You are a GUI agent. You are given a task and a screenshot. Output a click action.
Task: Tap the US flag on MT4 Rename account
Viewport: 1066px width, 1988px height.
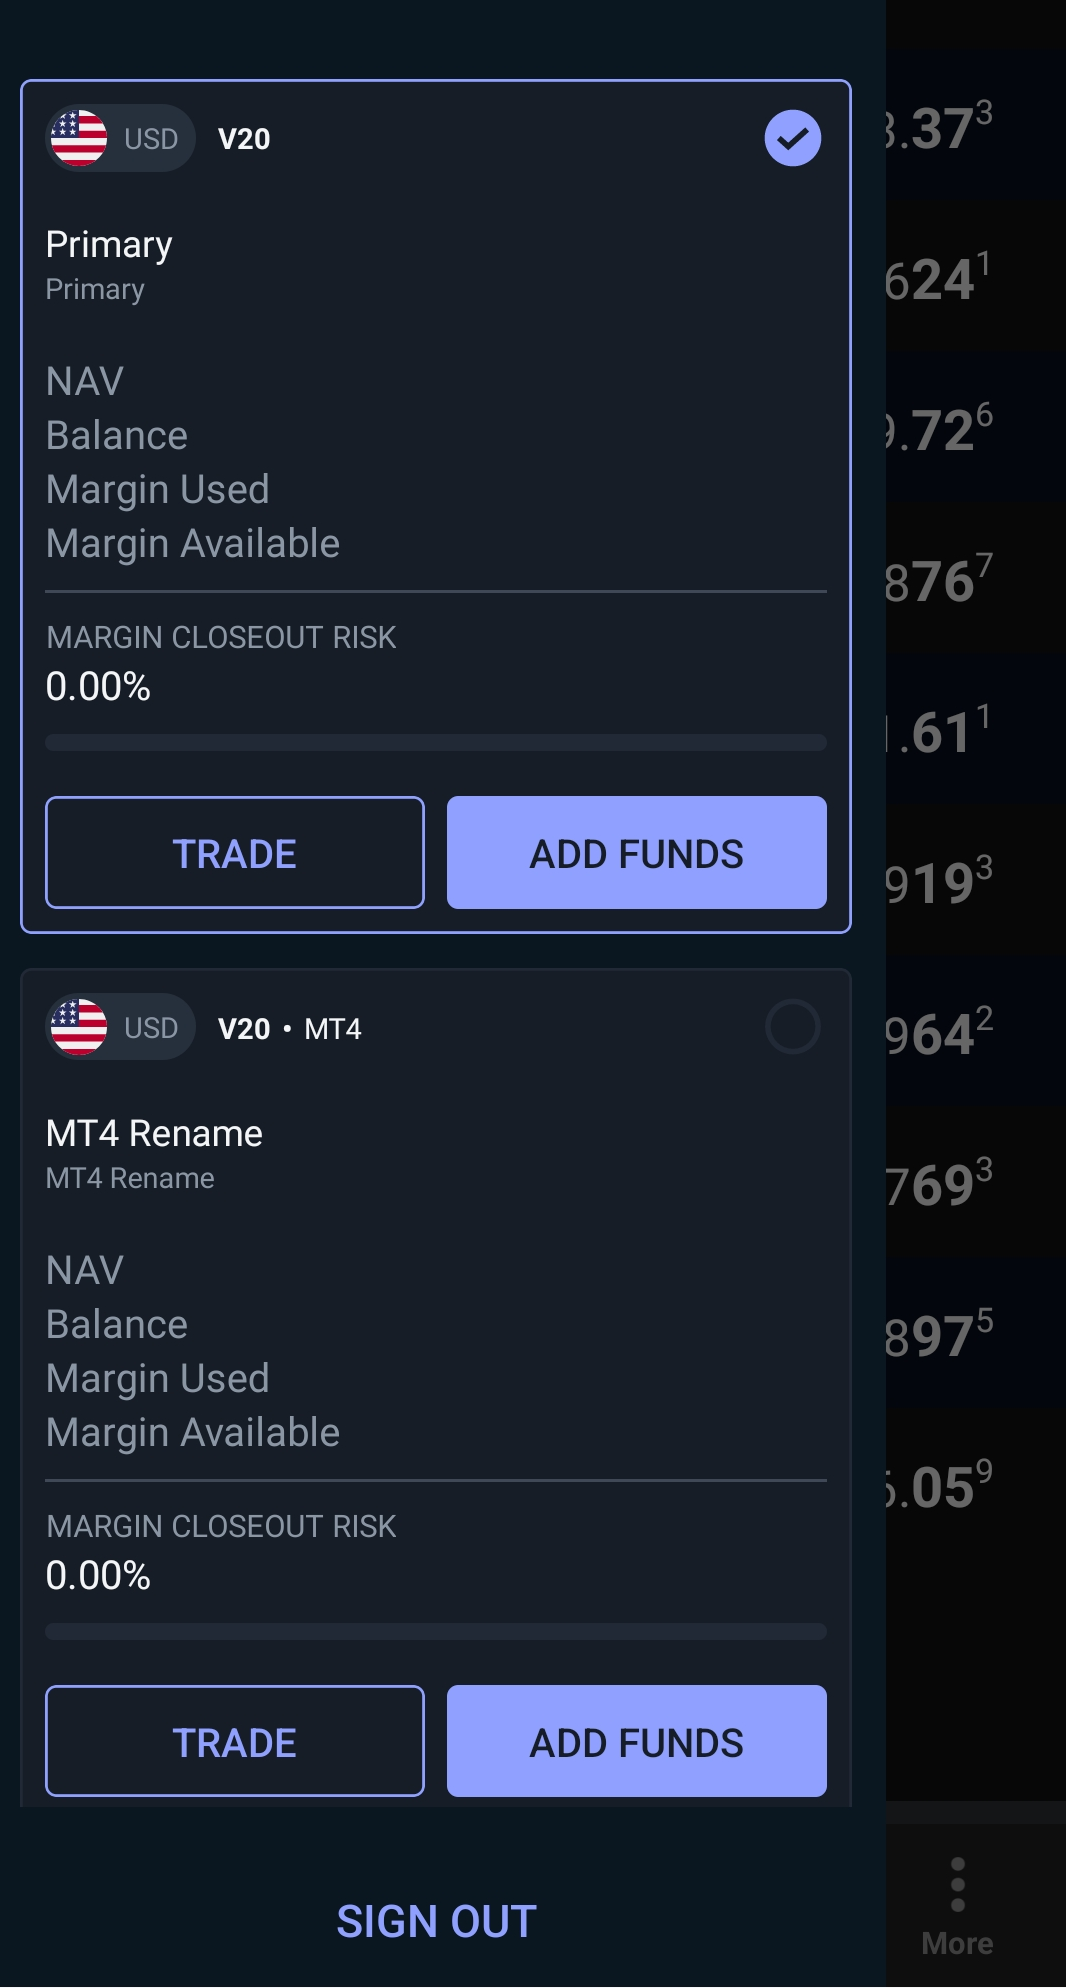pos(79,1027)
